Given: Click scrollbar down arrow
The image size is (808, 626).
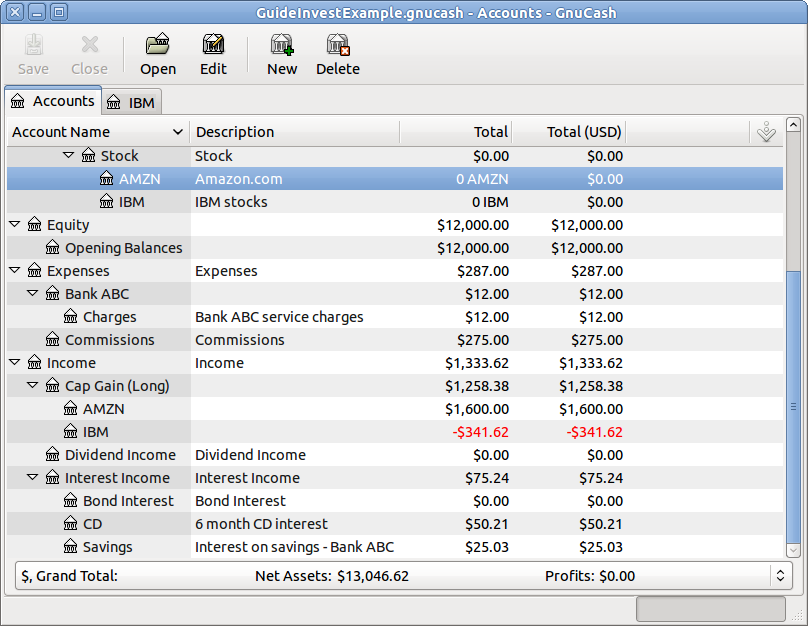Looking at the screenshot, I should [794, 550].
